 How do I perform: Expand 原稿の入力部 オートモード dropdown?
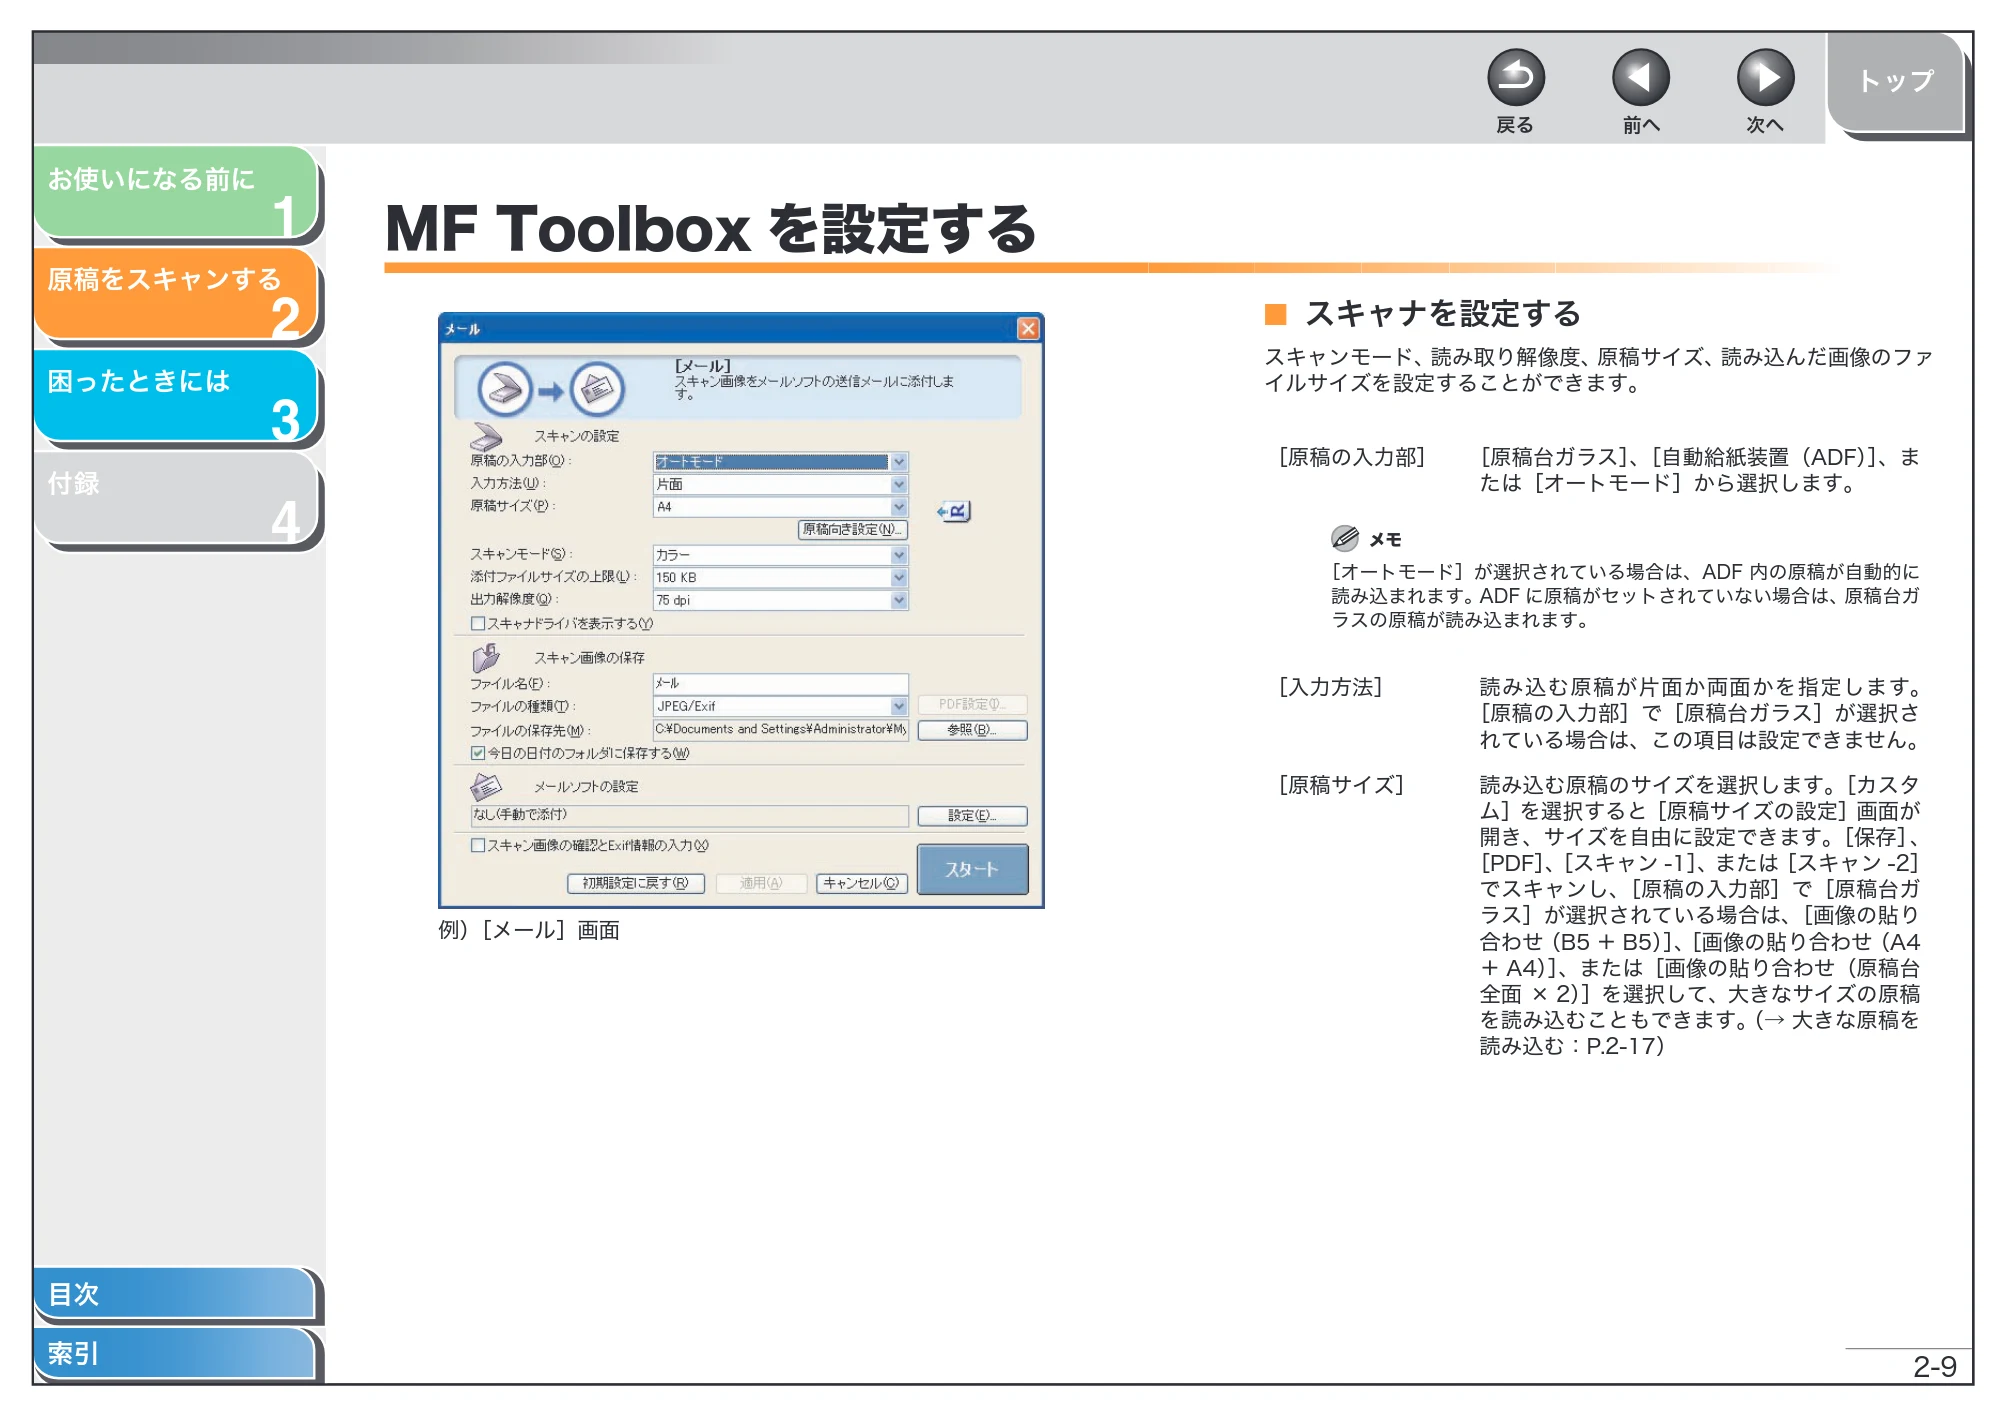[899, 461]
